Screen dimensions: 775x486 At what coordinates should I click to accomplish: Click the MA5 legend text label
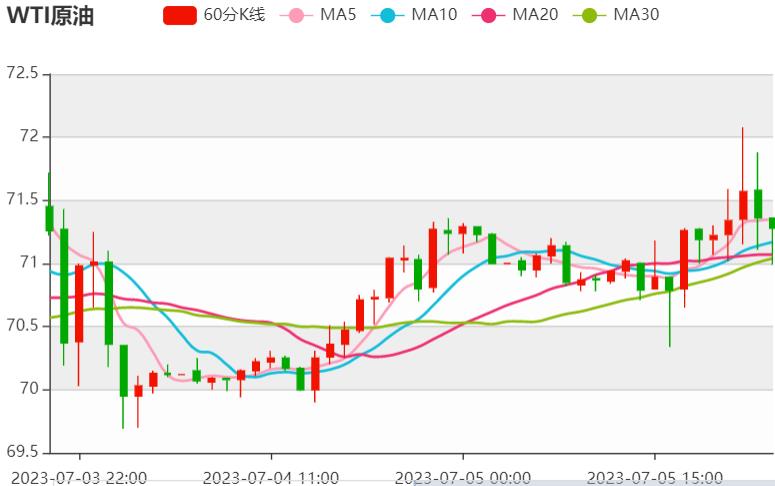click(x=338, y=15)
